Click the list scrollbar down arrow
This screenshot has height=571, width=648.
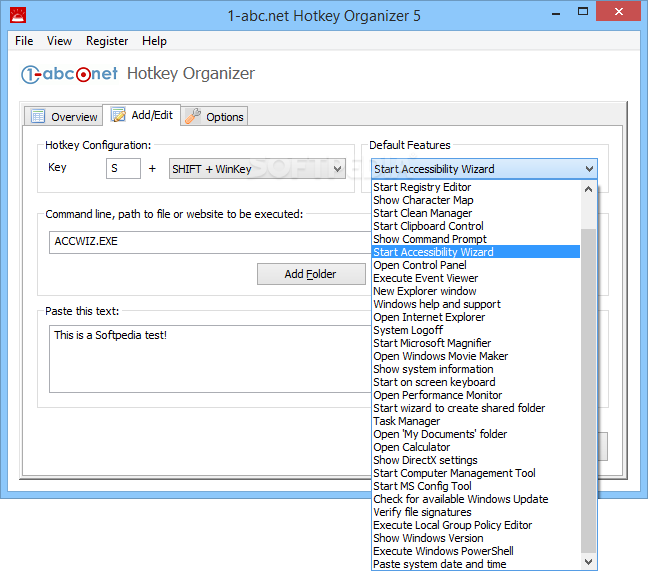point(588,561)
